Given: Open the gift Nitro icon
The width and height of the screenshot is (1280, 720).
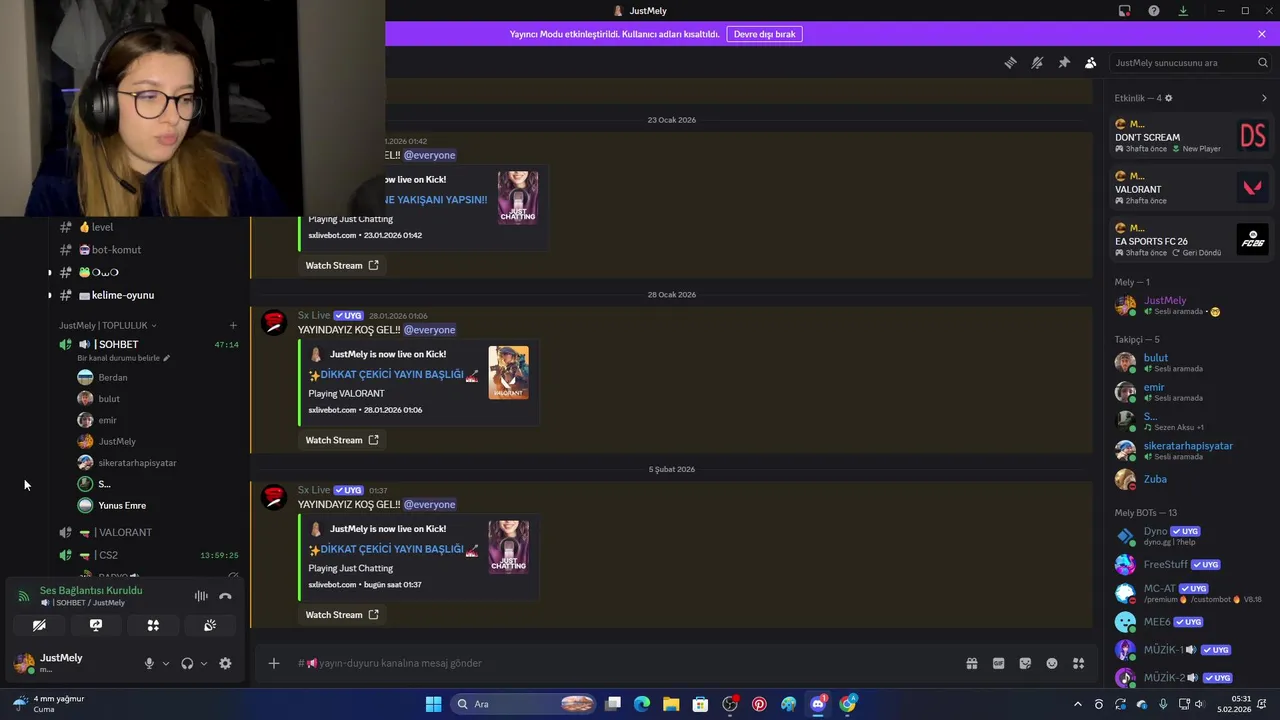Looking at the screenshot, I should point(971,663).
